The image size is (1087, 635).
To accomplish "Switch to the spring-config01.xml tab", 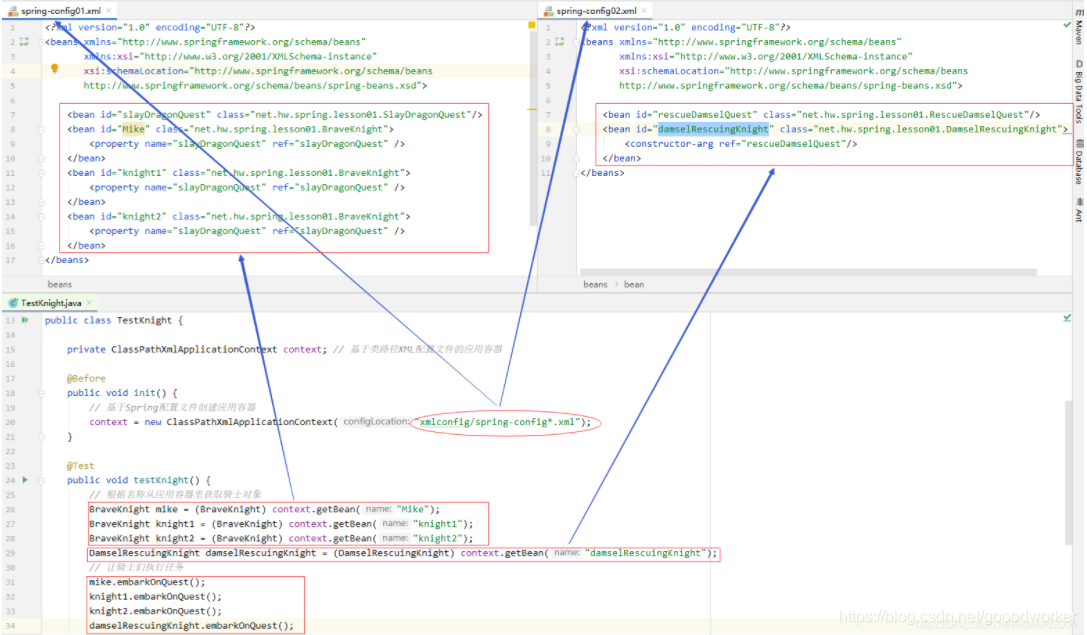I will (x=61, y=10).
